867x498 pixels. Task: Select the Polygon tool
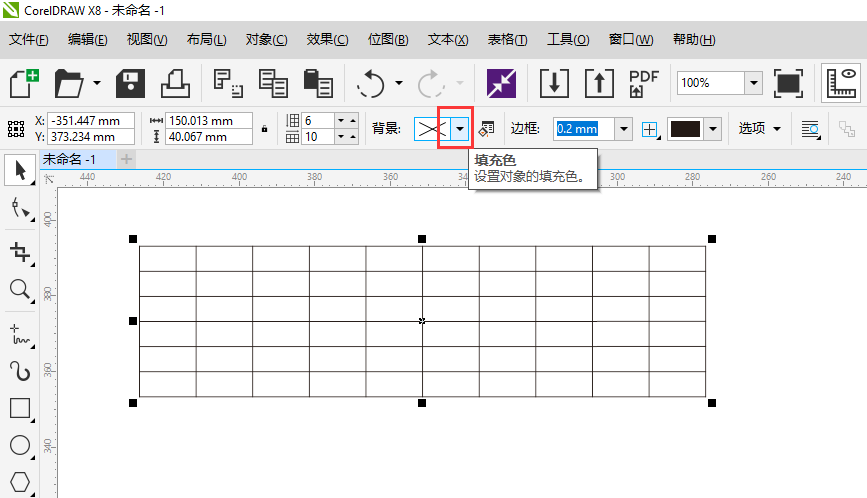(20, 482)
